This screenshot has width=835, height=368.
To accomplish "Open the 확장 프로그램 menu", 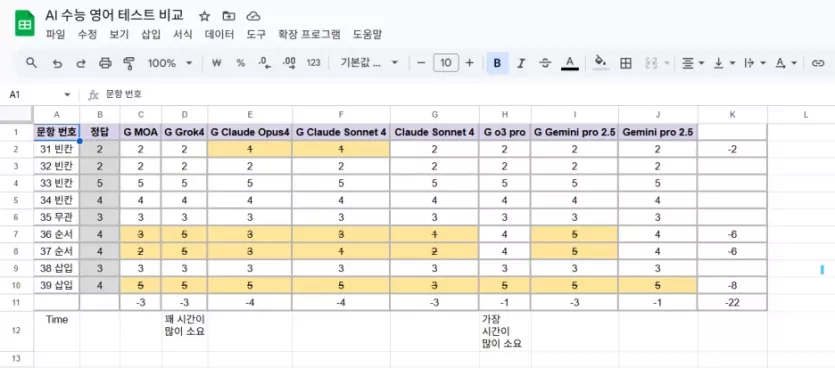I will (309, 35).
